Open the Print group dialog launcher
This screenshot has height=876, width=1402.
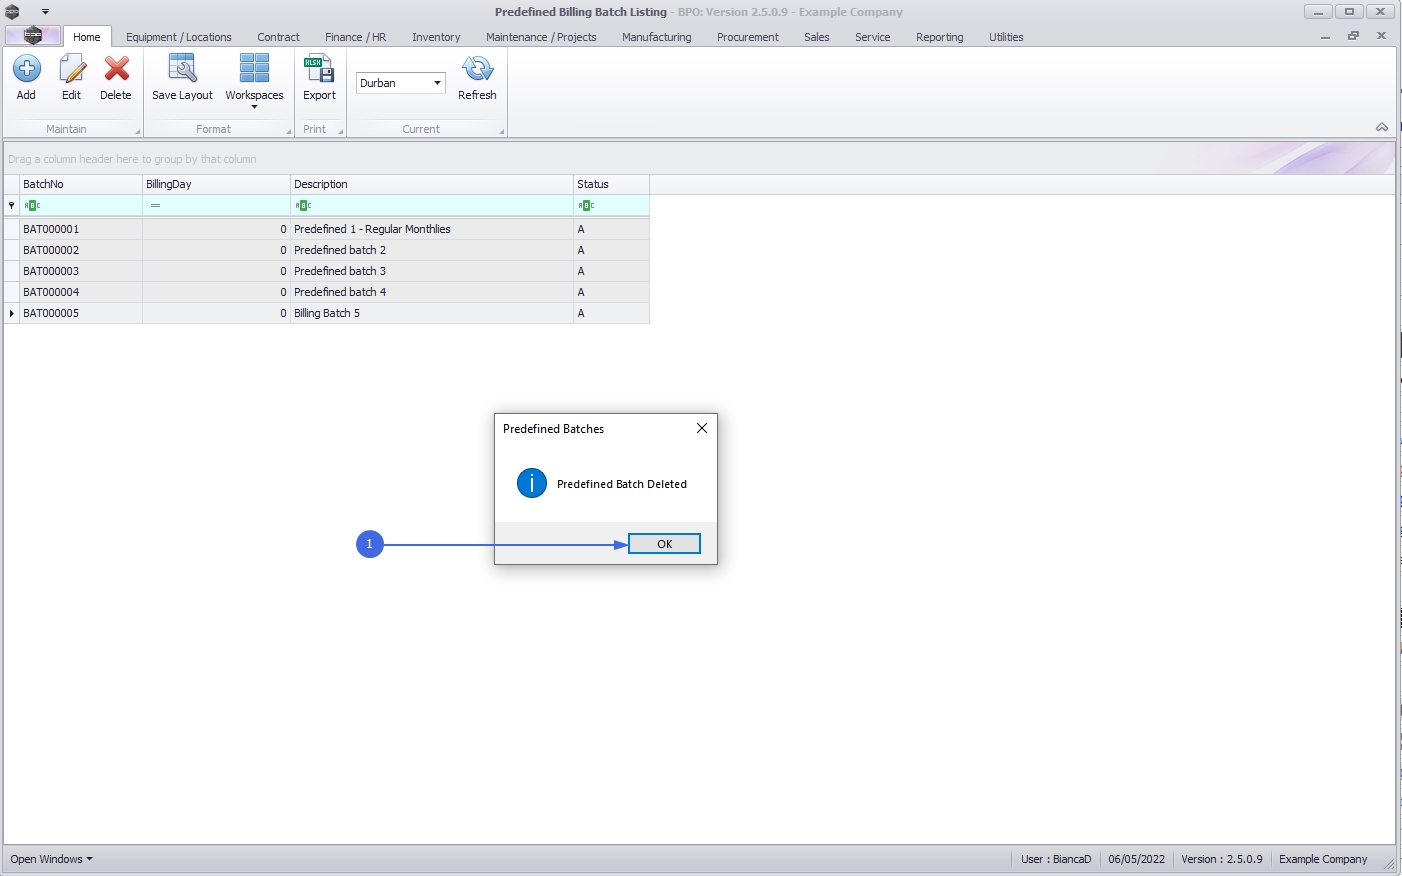341,131
